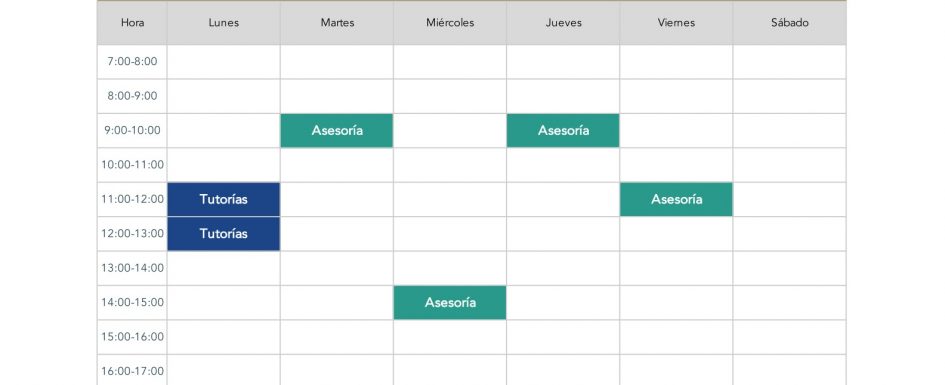This screenshot has width=945, height=385.
Task: Select the 7:00-8:00 time row label
Action: pos(132,61)
